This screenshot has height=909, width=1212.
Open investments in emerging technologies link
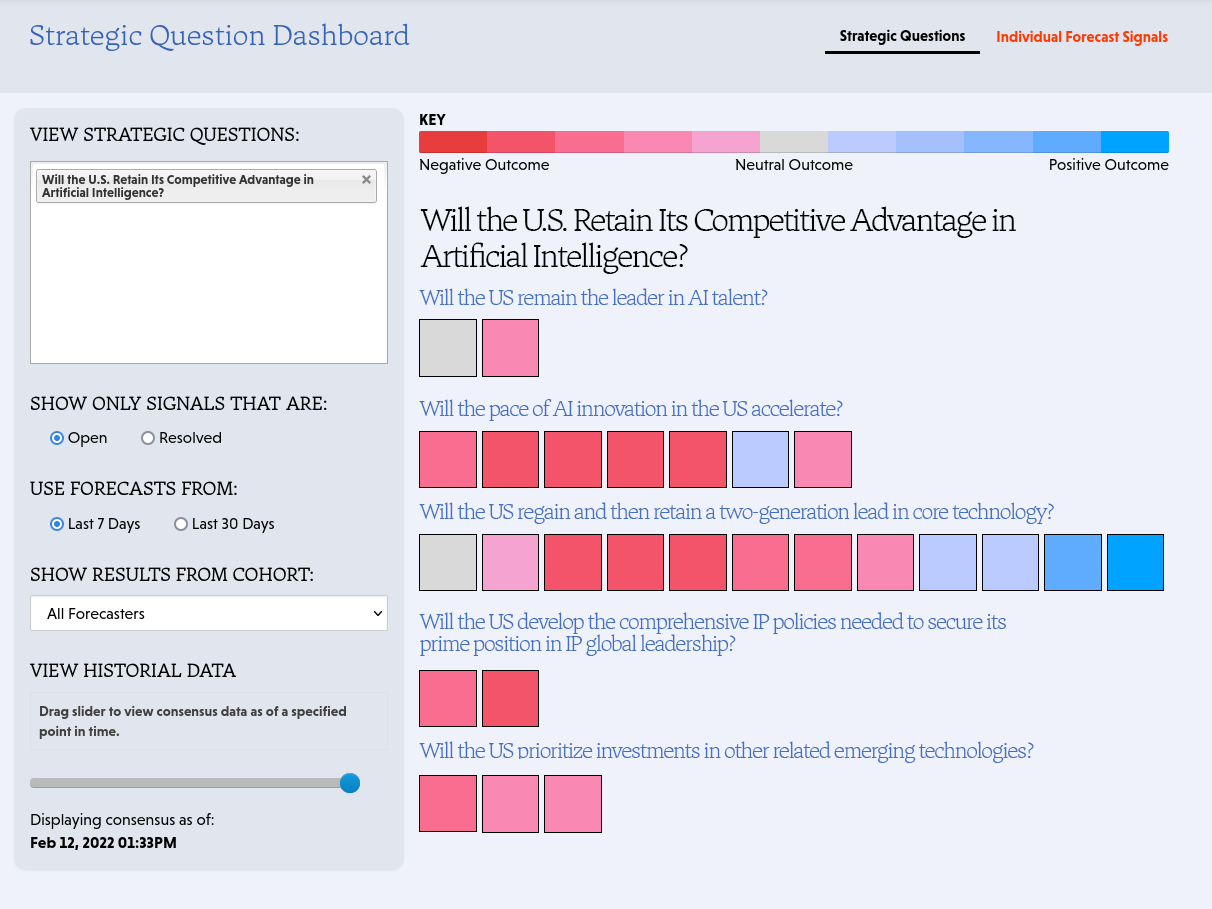click(x=727, y=751)
